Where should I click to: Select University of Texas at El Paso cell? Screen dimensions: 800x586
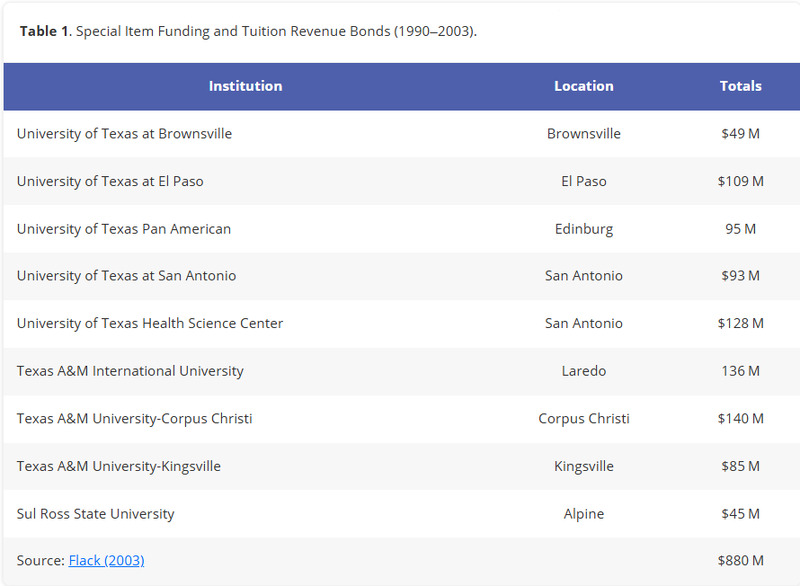coord(110,182)
